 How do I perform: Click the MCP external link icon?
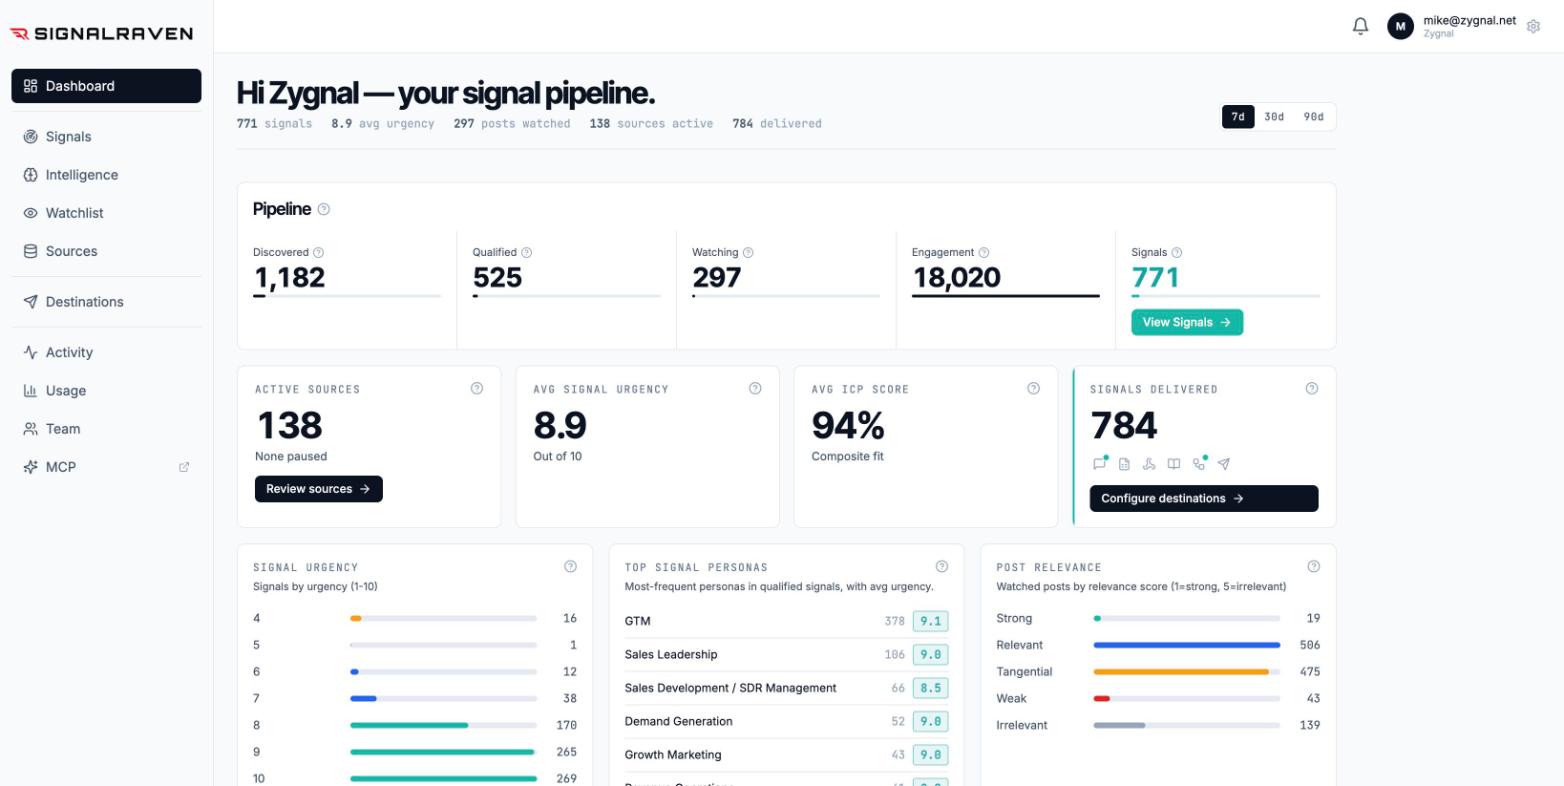click(184, 467)
